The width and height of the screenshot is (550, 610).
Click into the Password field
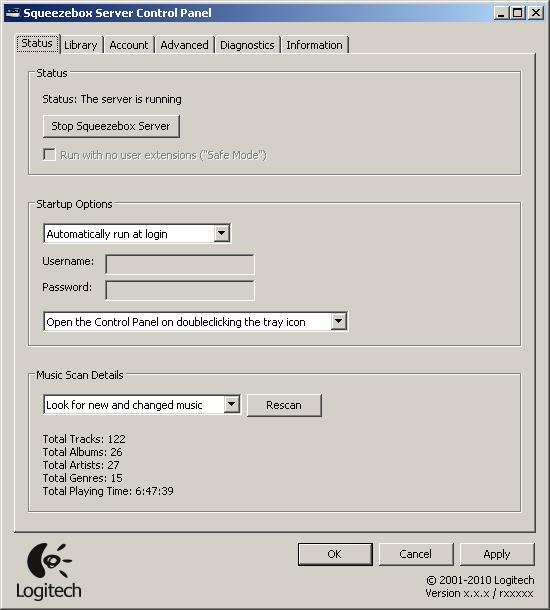pos(180,291)
